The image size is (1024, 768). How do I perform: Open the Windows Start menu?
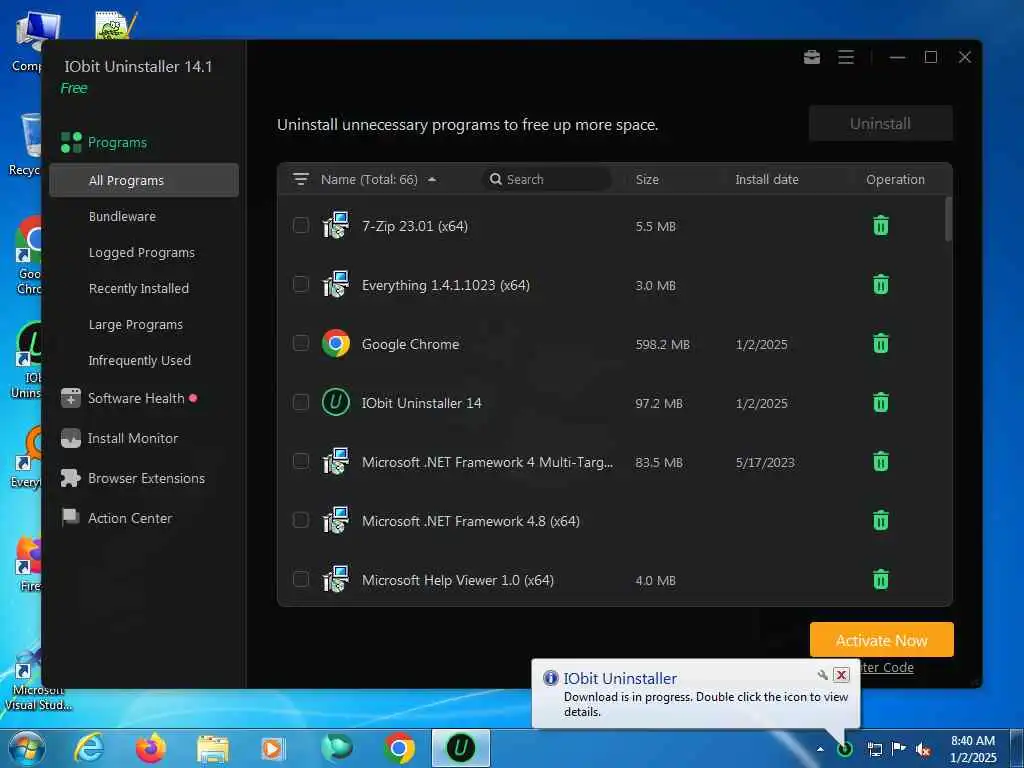point(26,748)
